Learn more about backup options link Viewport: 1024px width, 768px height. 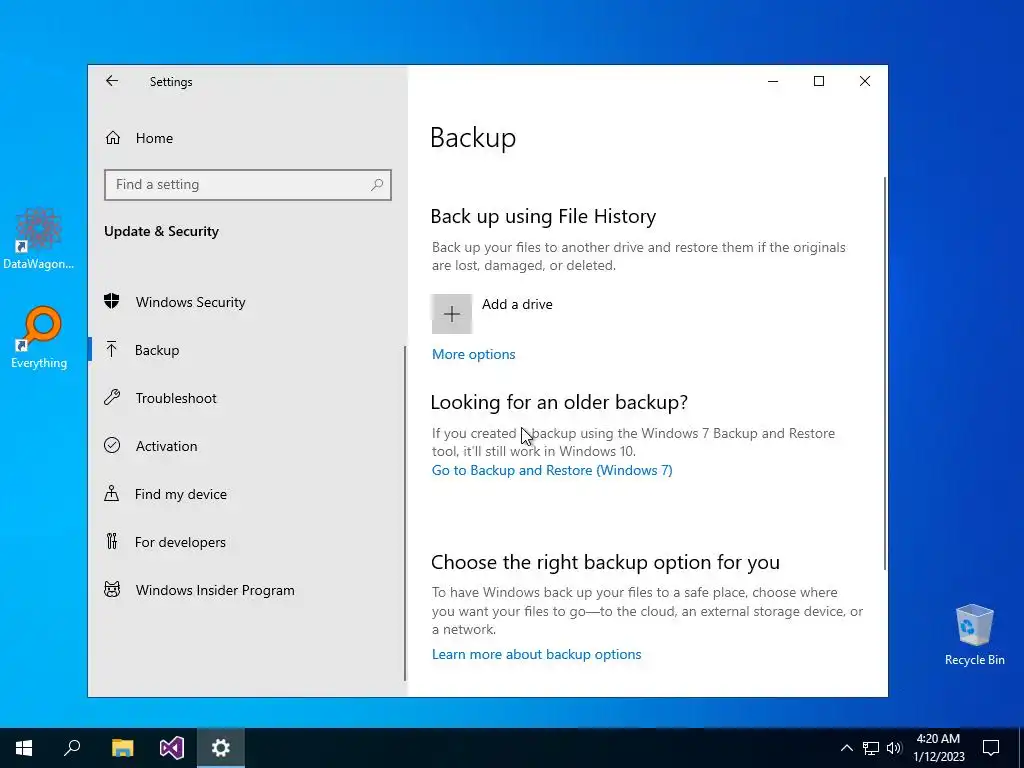536,654
